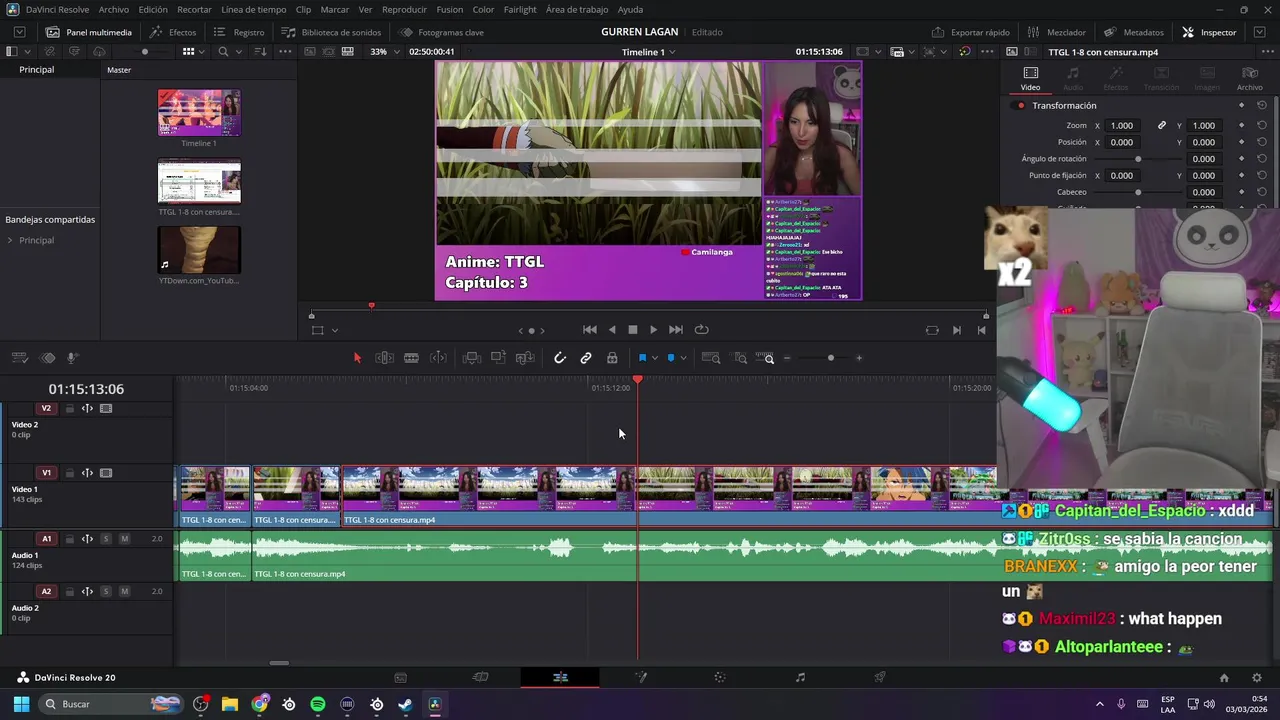Open Biblioteca de sonidos
Screen dimensions: 1280x720
coord(331,32)
